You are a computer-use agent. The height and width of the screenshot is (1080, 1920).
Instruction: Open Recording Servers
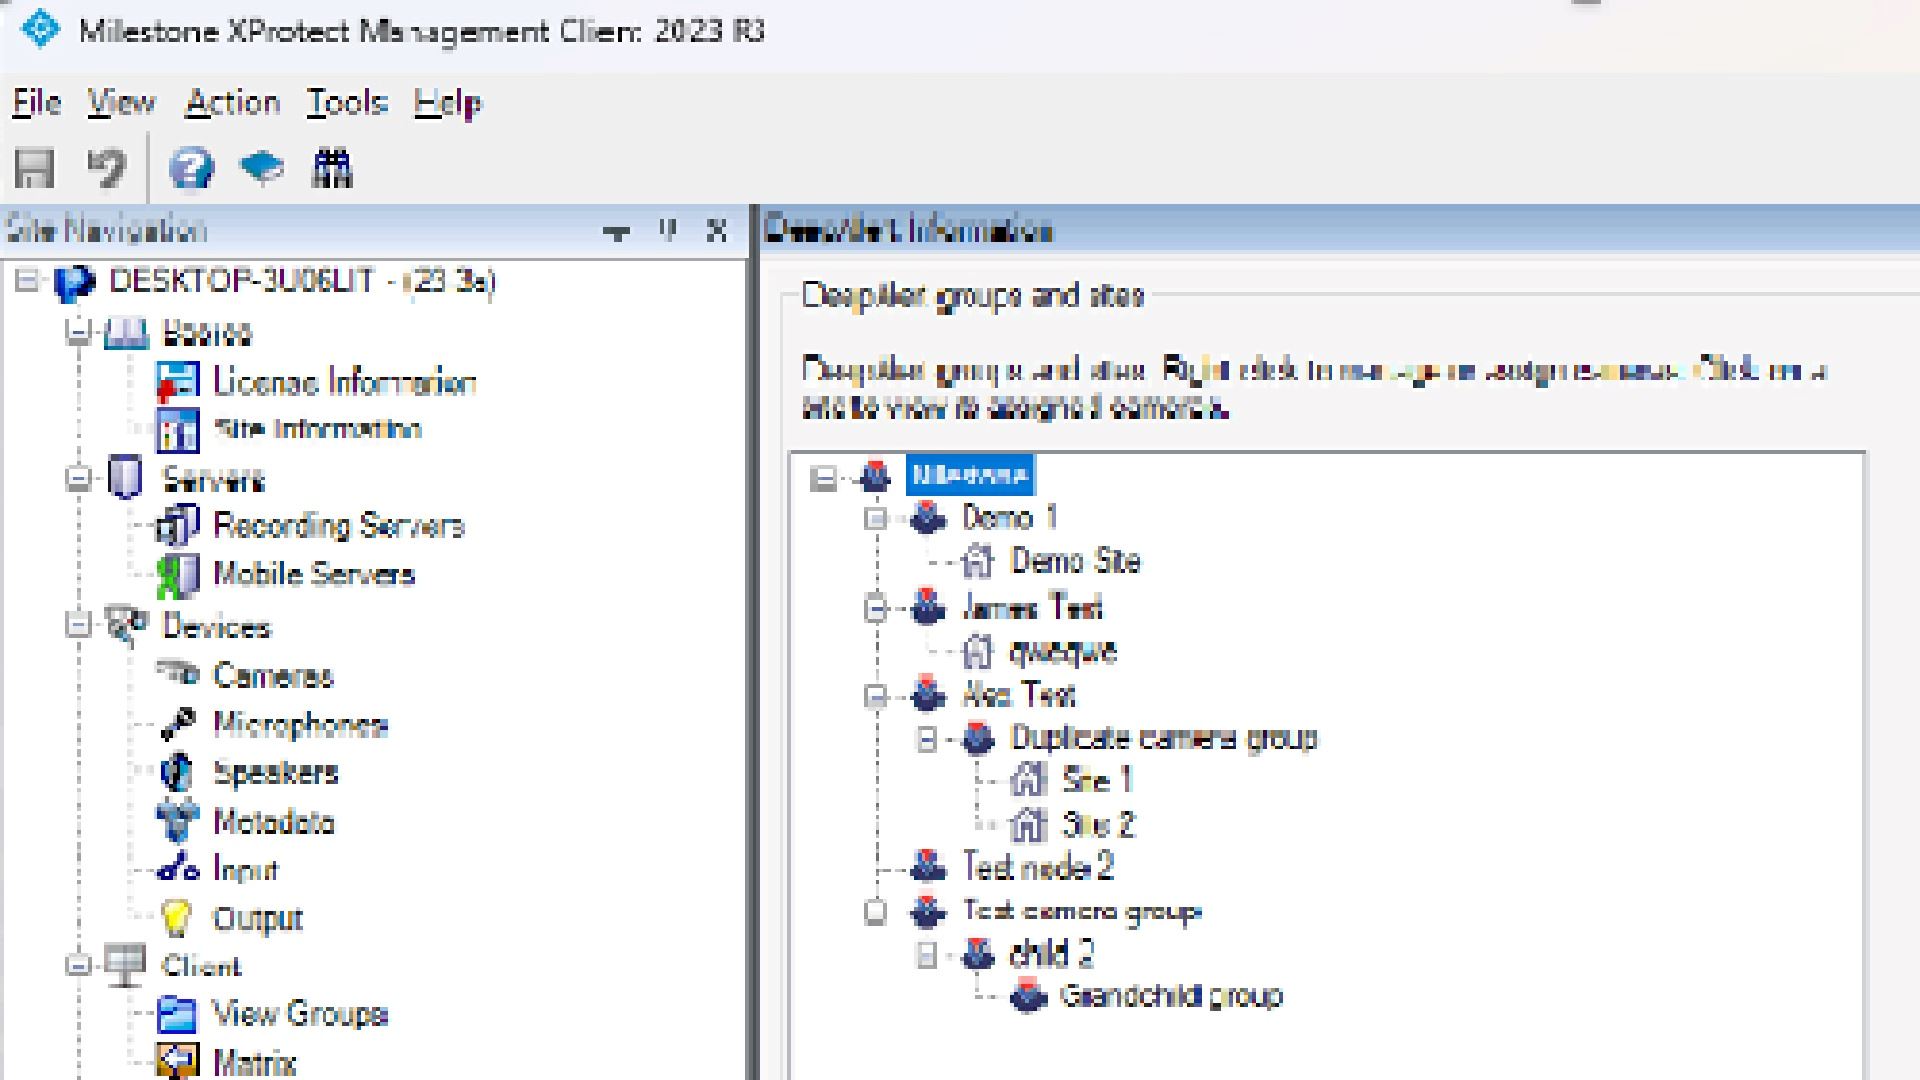click(x=339, y=526)
